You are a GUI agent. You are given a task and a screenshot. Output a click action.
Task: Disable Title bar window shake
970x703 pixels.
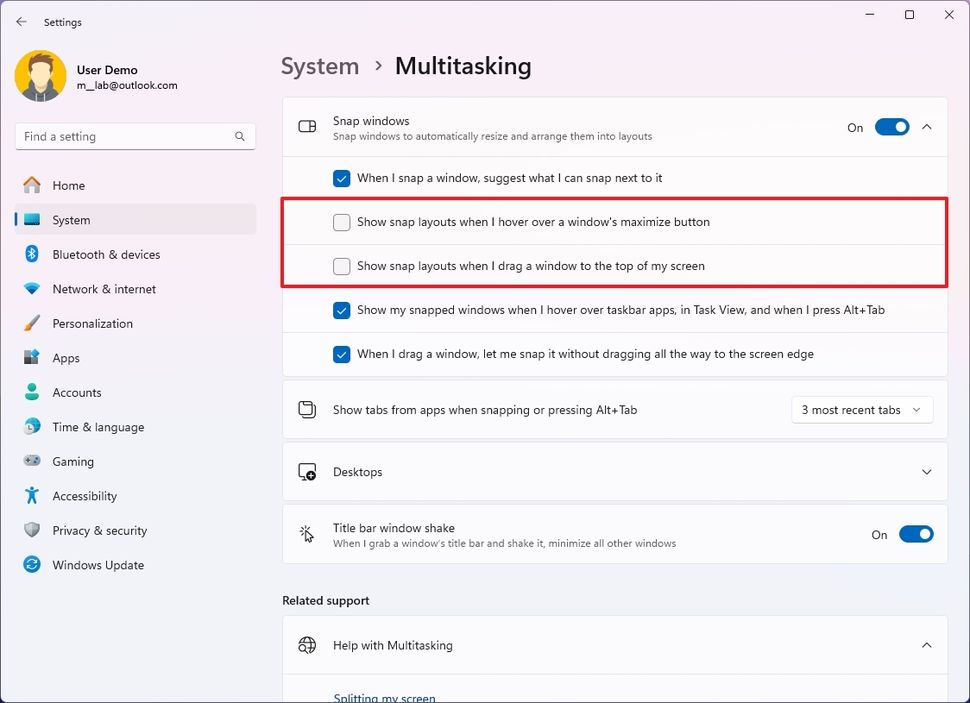pos(916,534)
